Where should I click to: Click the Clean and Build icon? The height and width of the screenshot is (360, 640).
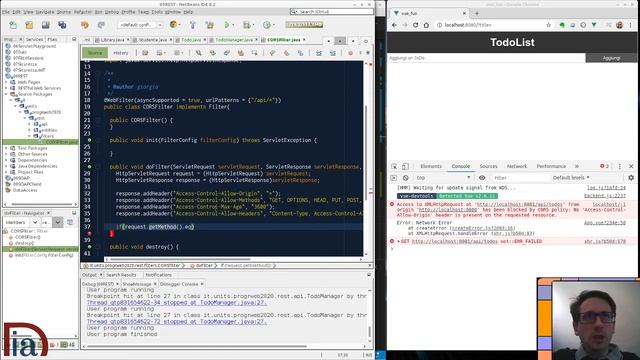click(210, 25)
